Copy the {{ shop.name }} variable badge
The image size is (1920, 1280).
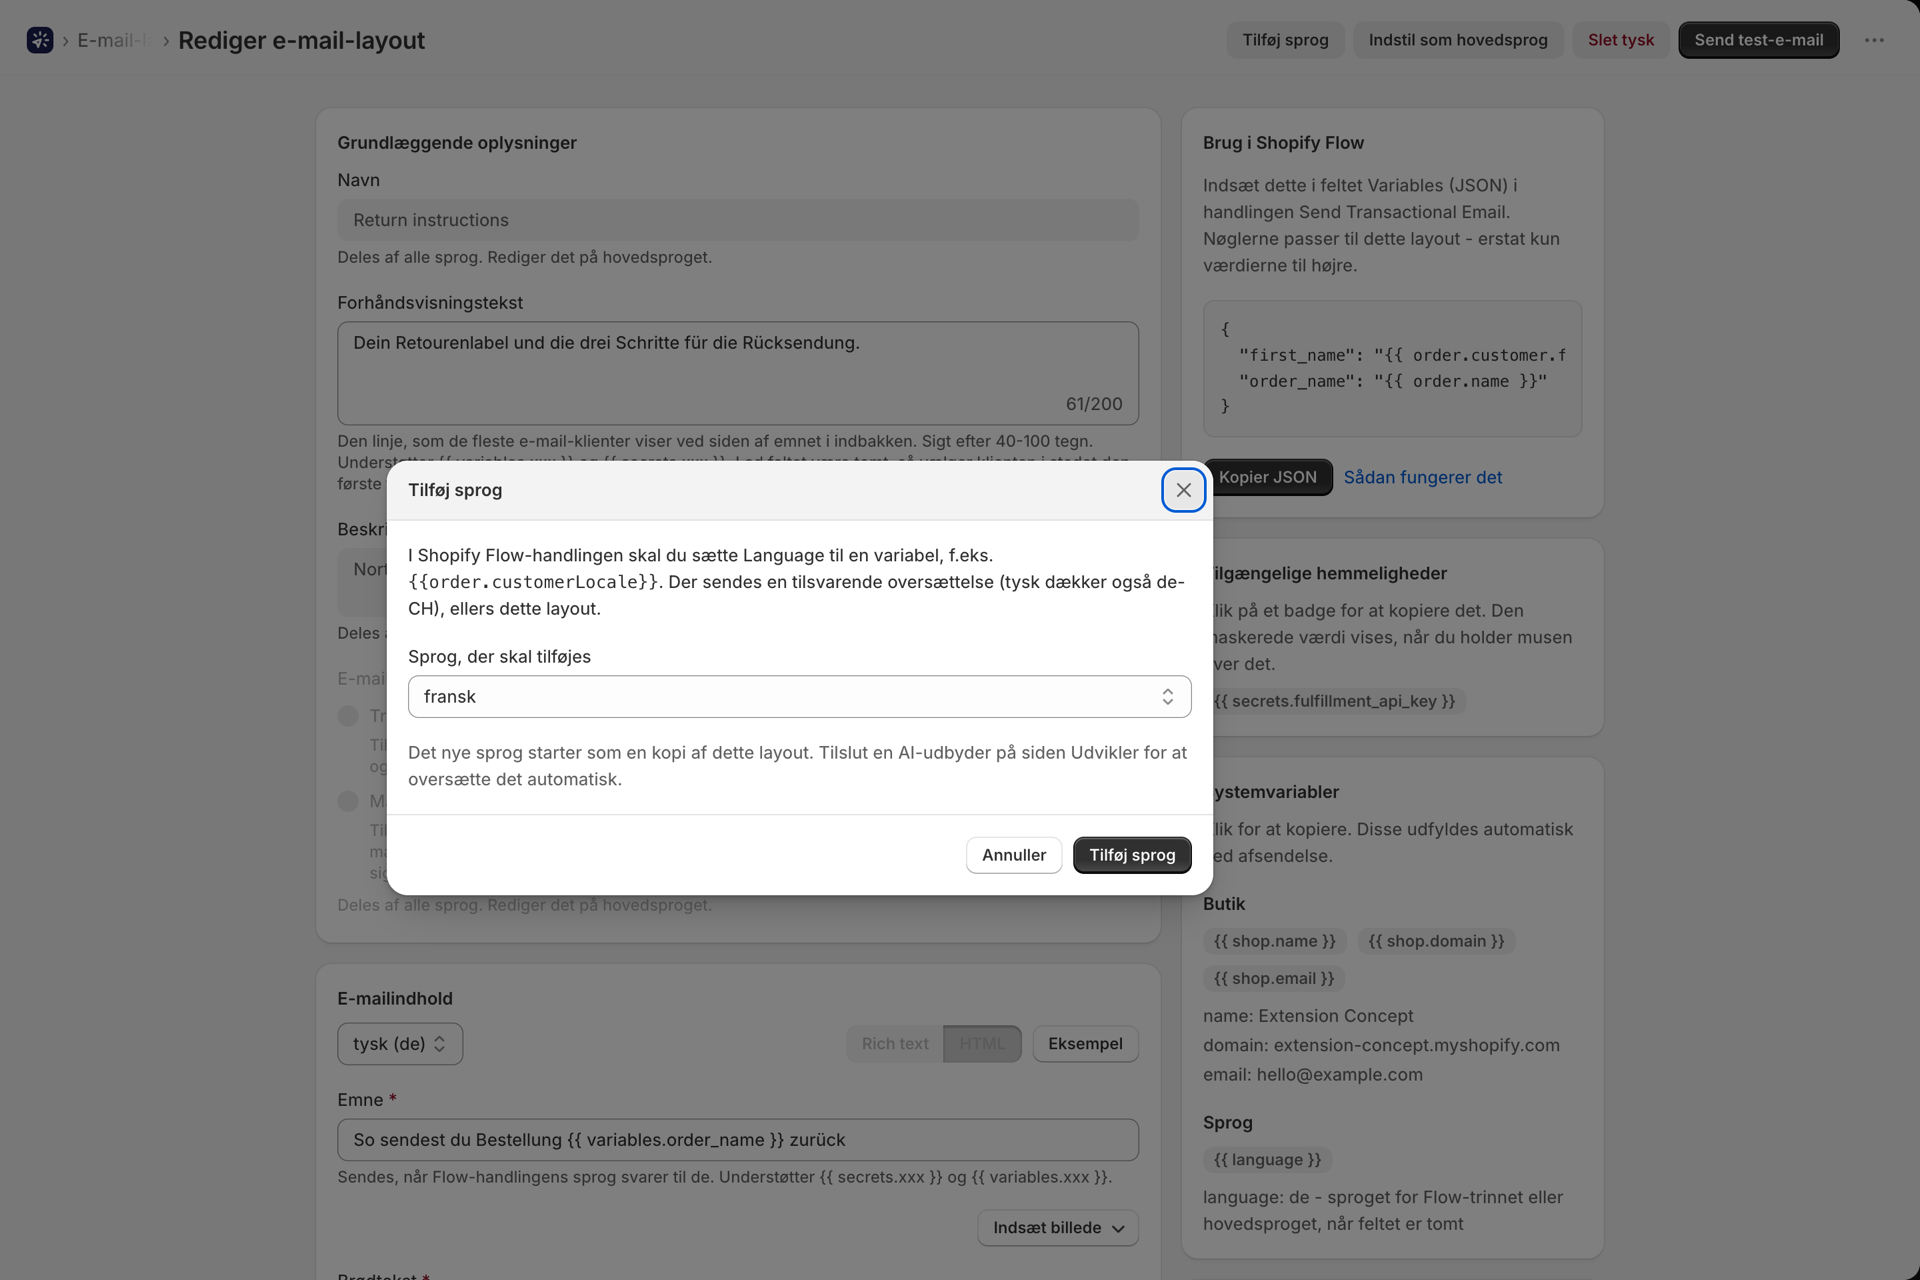coord(1274,941)
